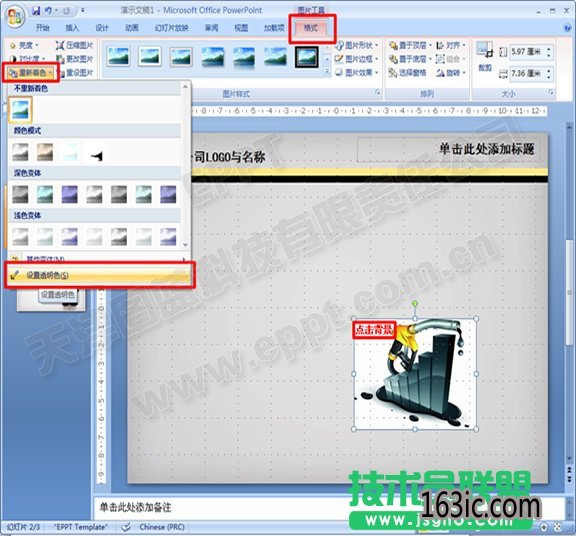The width and height of the screenshot is (576, 536).
Task: Click 单击此处添加备注 notes area
Action: coord(136,507)
